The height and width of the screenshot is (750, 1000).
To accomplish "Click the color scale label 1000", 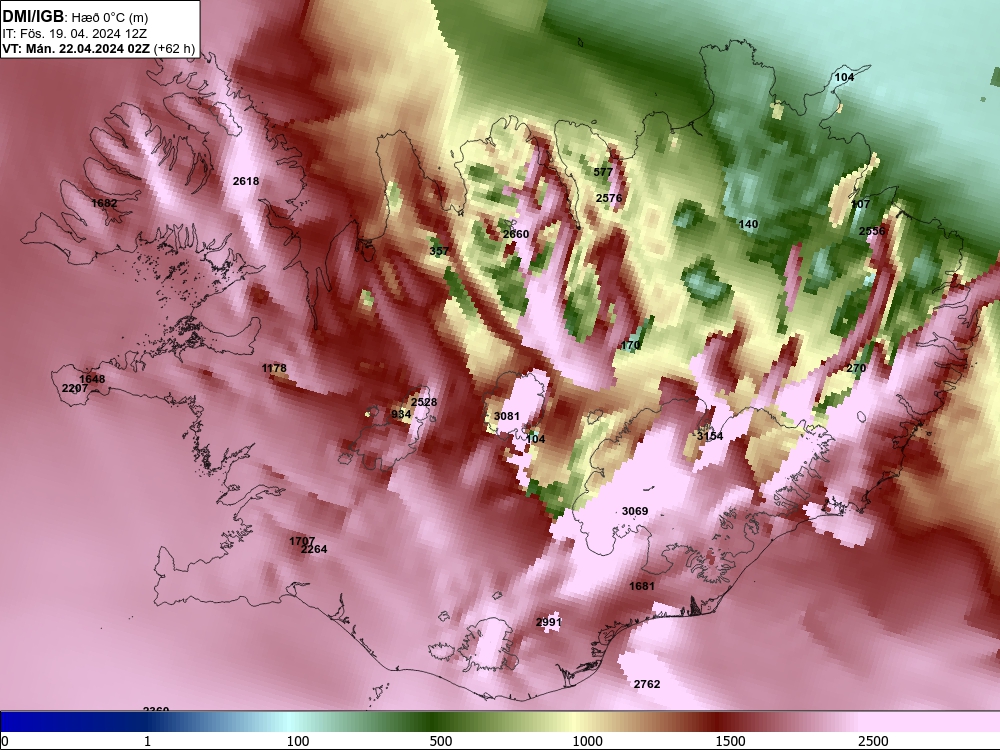I will tap(587, 741).
